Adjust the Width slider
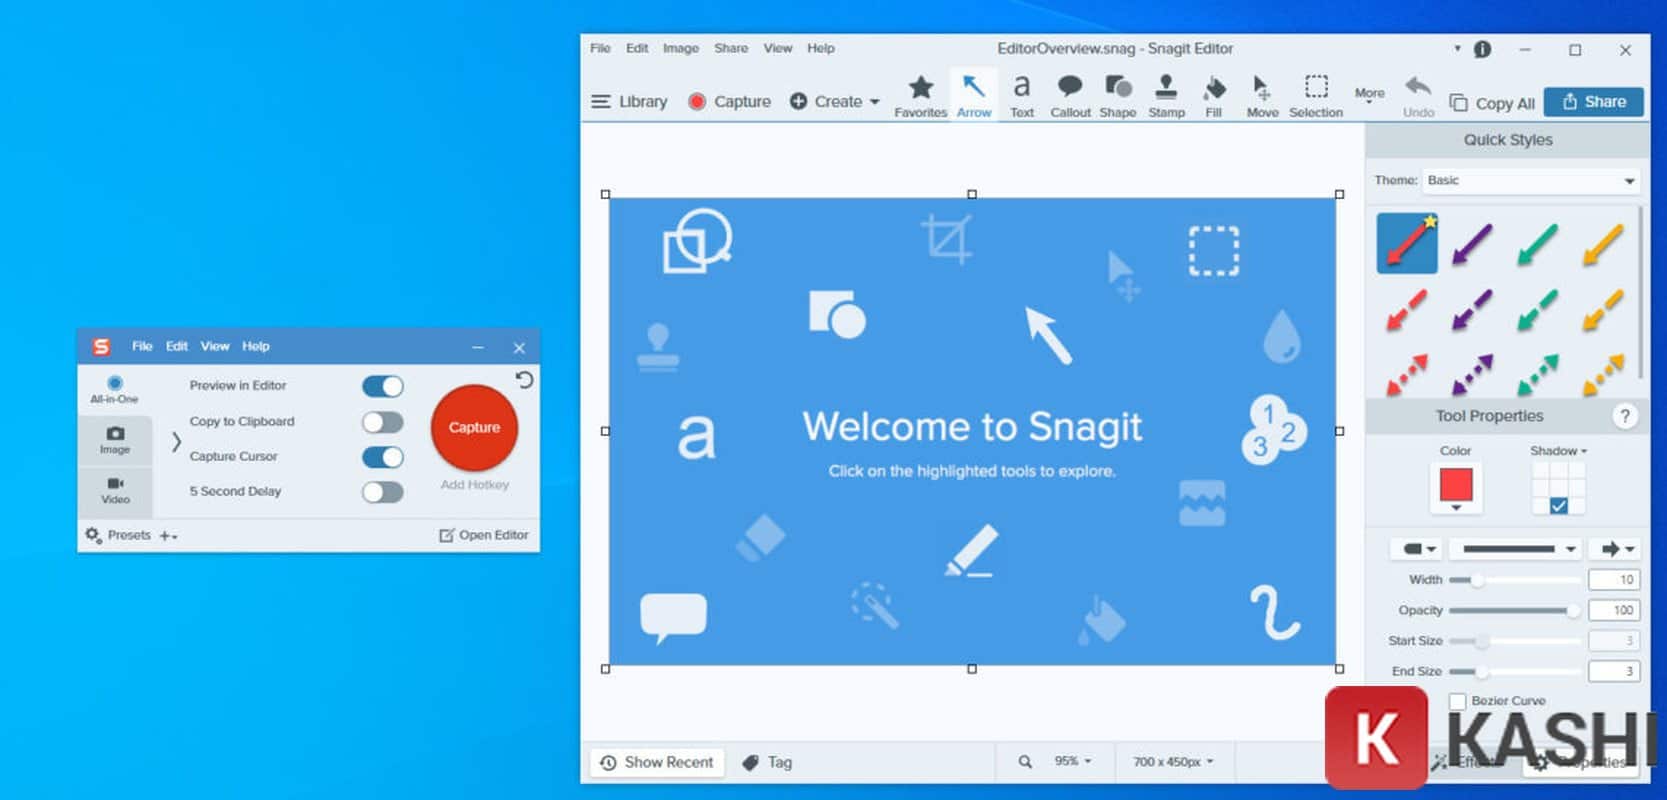1667x800 pixels. click(1515, 580)
